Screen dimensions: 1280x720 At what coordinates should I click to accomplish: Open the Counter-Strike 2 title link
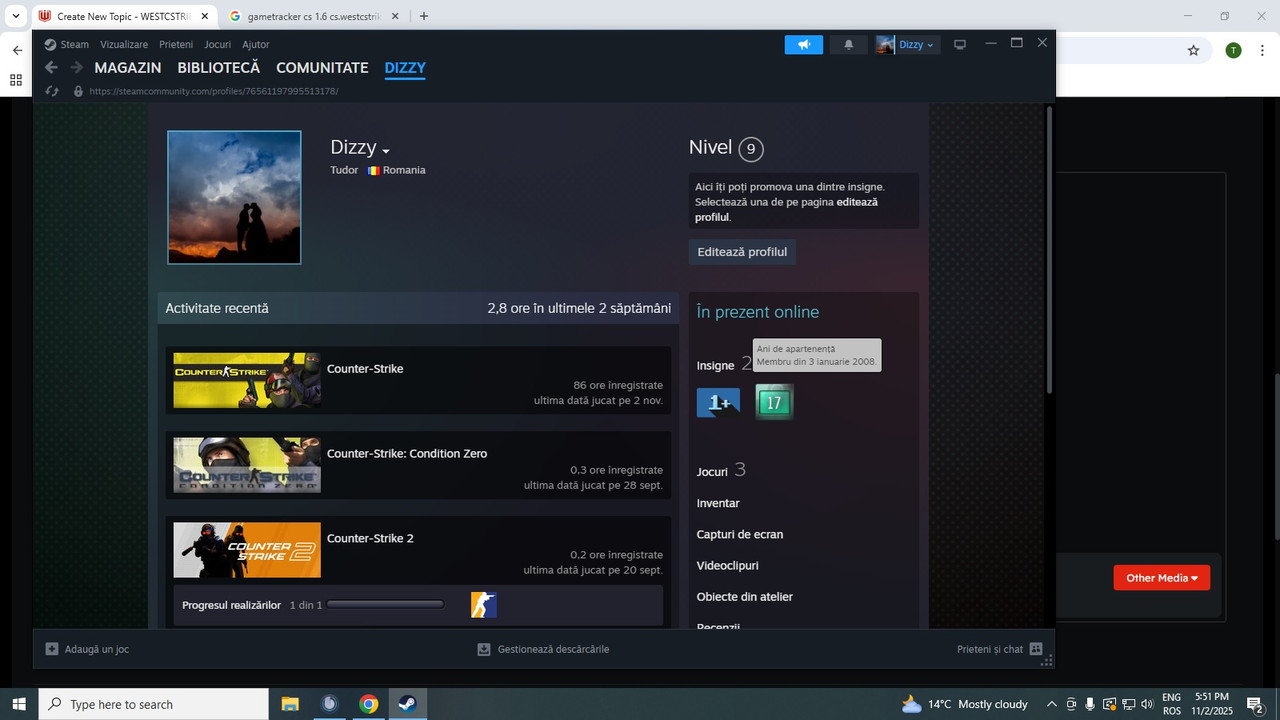370,539
